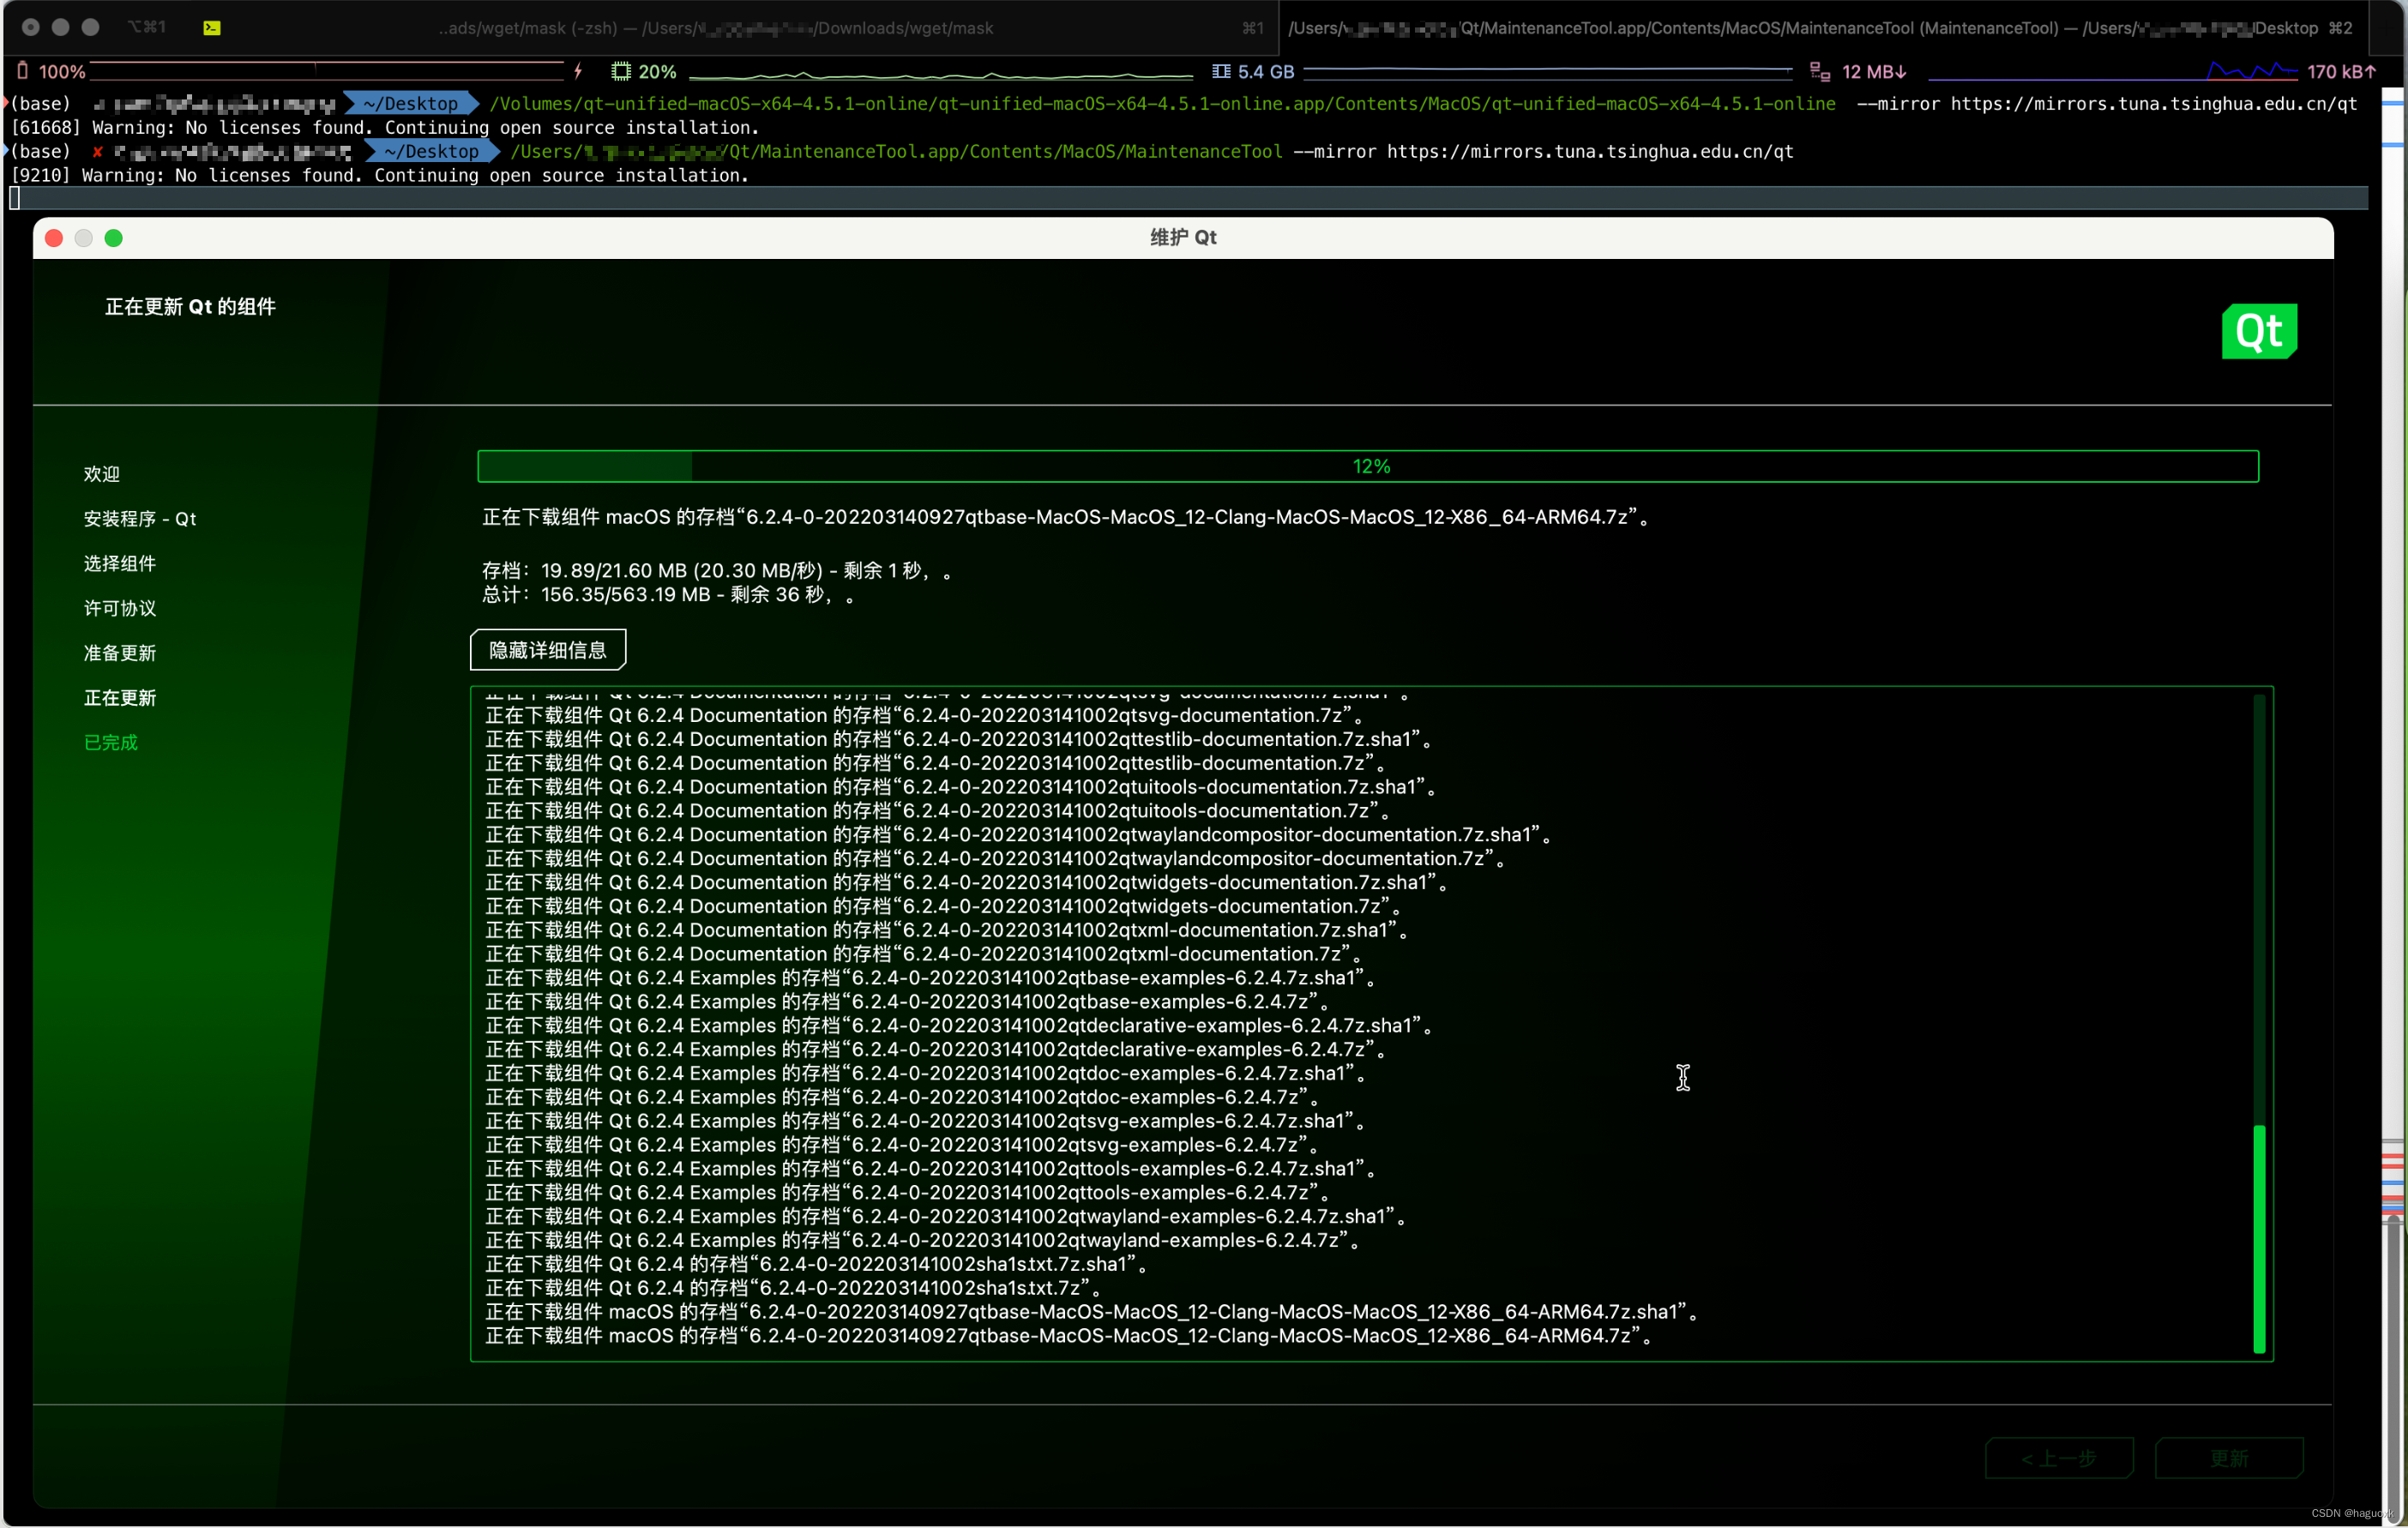Click the yellow terminal icon in tab bar

tap(212, 28)
